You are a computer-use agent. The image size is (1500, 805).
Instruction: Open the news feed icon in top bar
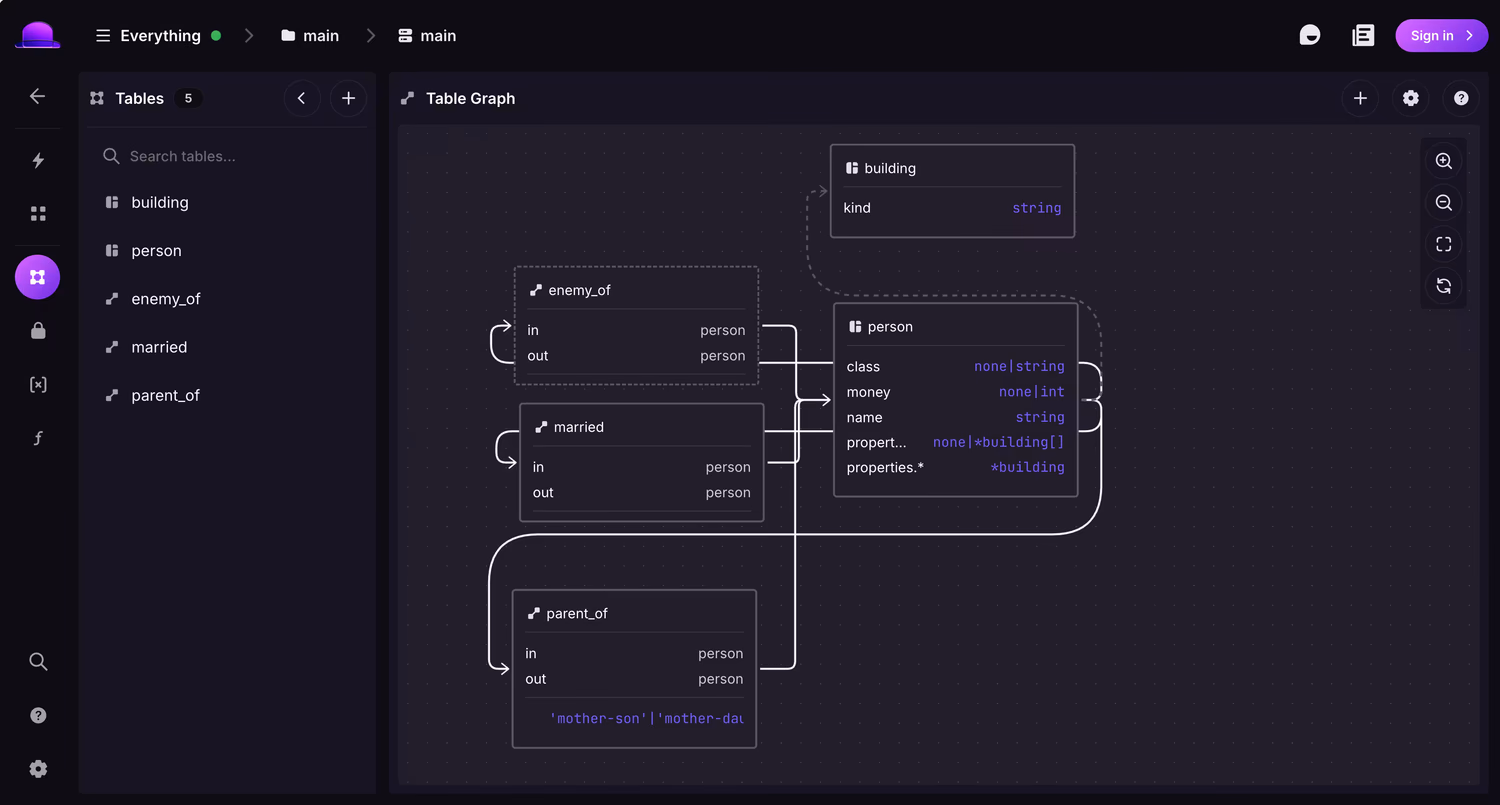(x=1363, y=36)
